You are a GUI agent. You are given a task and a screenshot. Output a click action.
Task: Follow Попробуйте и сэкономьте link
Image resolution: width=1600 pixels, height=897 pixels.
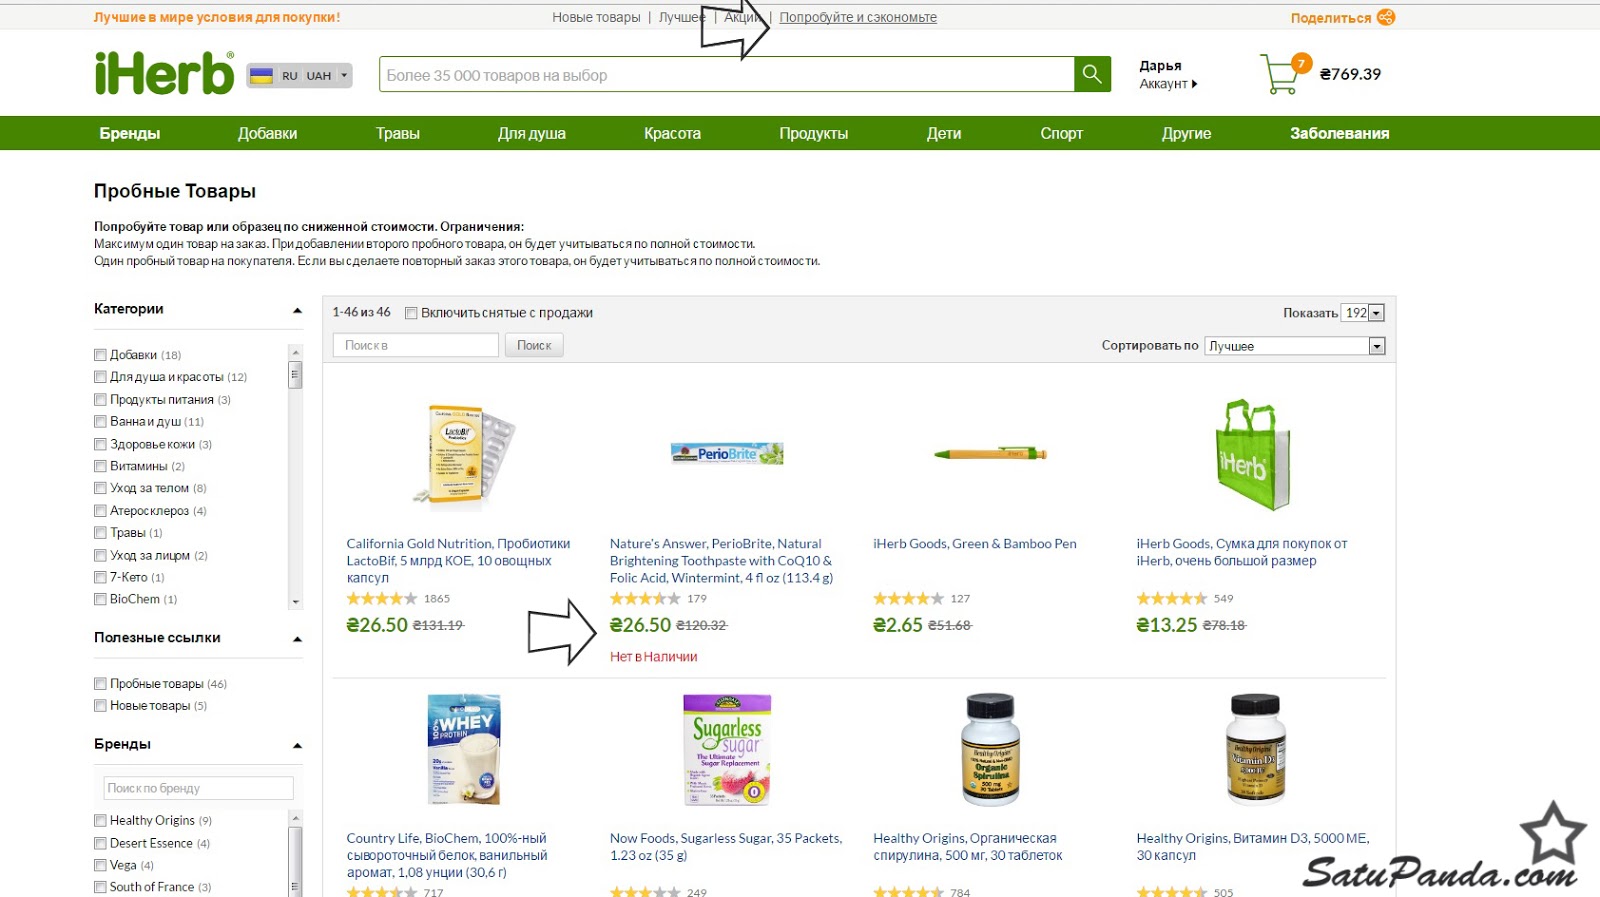(858, 17)
